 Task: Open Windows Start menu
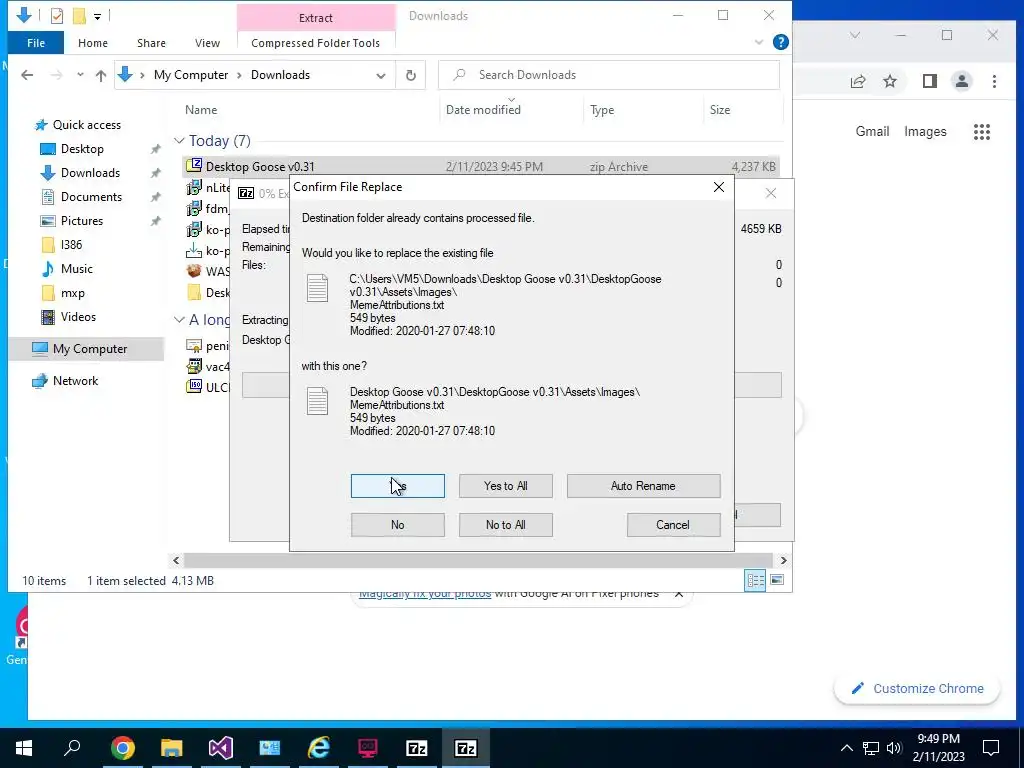[24, 748]
